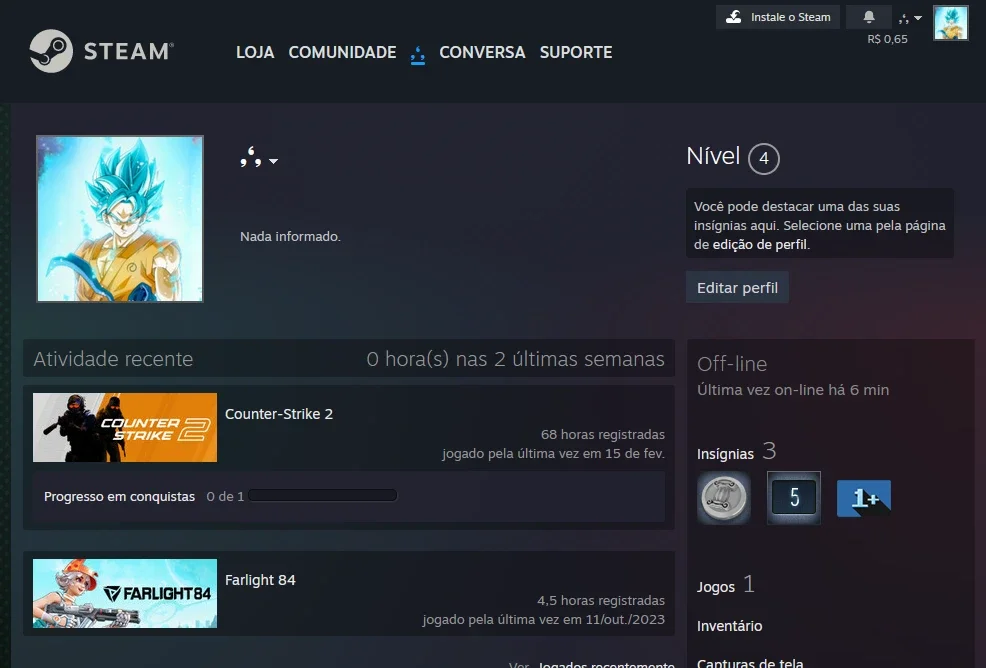The image size is (986, 668).
Task: Open the Counter-Strike 2 title link
Action: 279,414
